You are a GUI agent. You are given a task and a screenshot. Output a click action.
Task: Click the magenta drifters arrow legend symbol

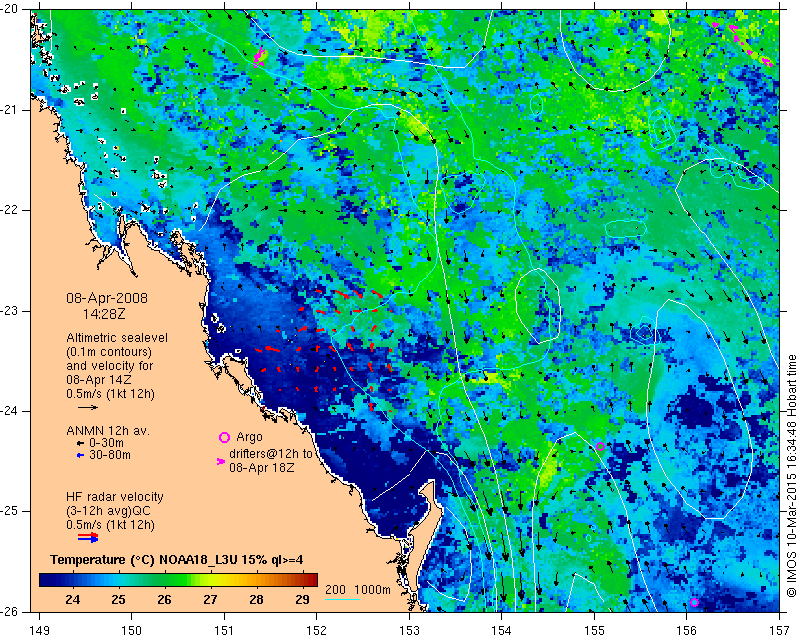click(221, 461)
